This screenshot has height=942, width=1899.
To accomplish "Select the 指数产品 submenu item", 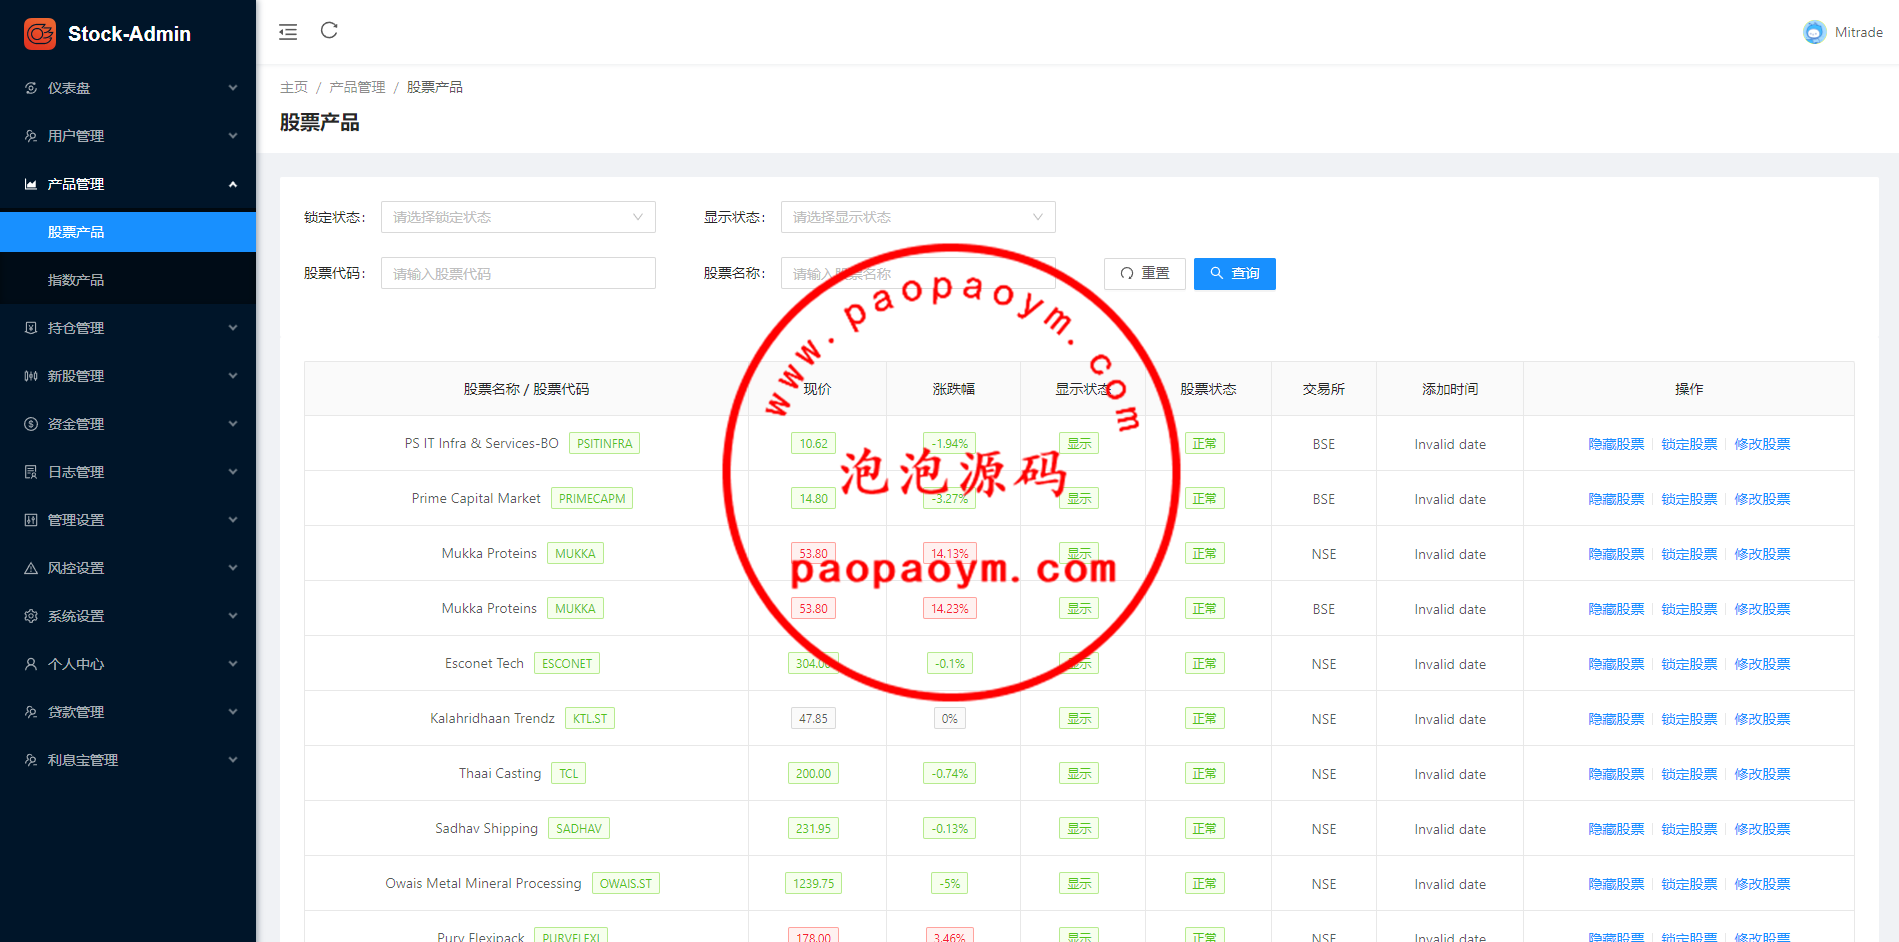I will click(x=128, y=280).
